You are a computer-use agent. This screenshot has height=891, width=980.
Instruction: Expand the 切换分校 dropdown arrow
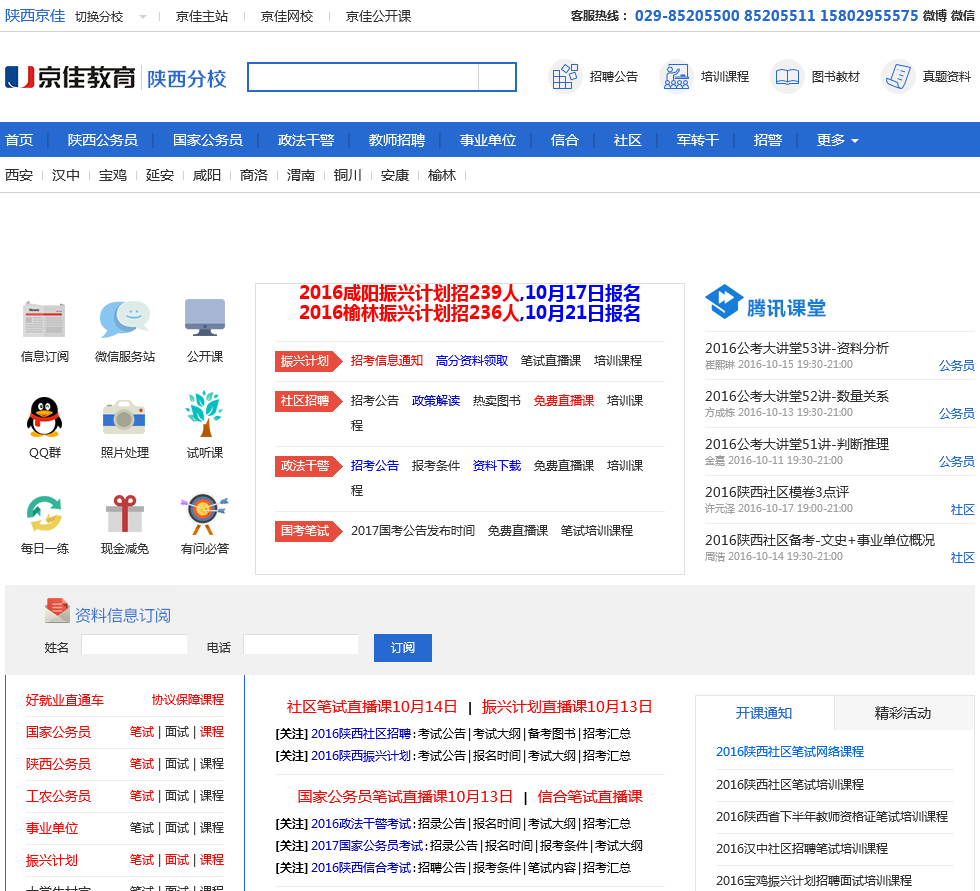coord(143,17)
